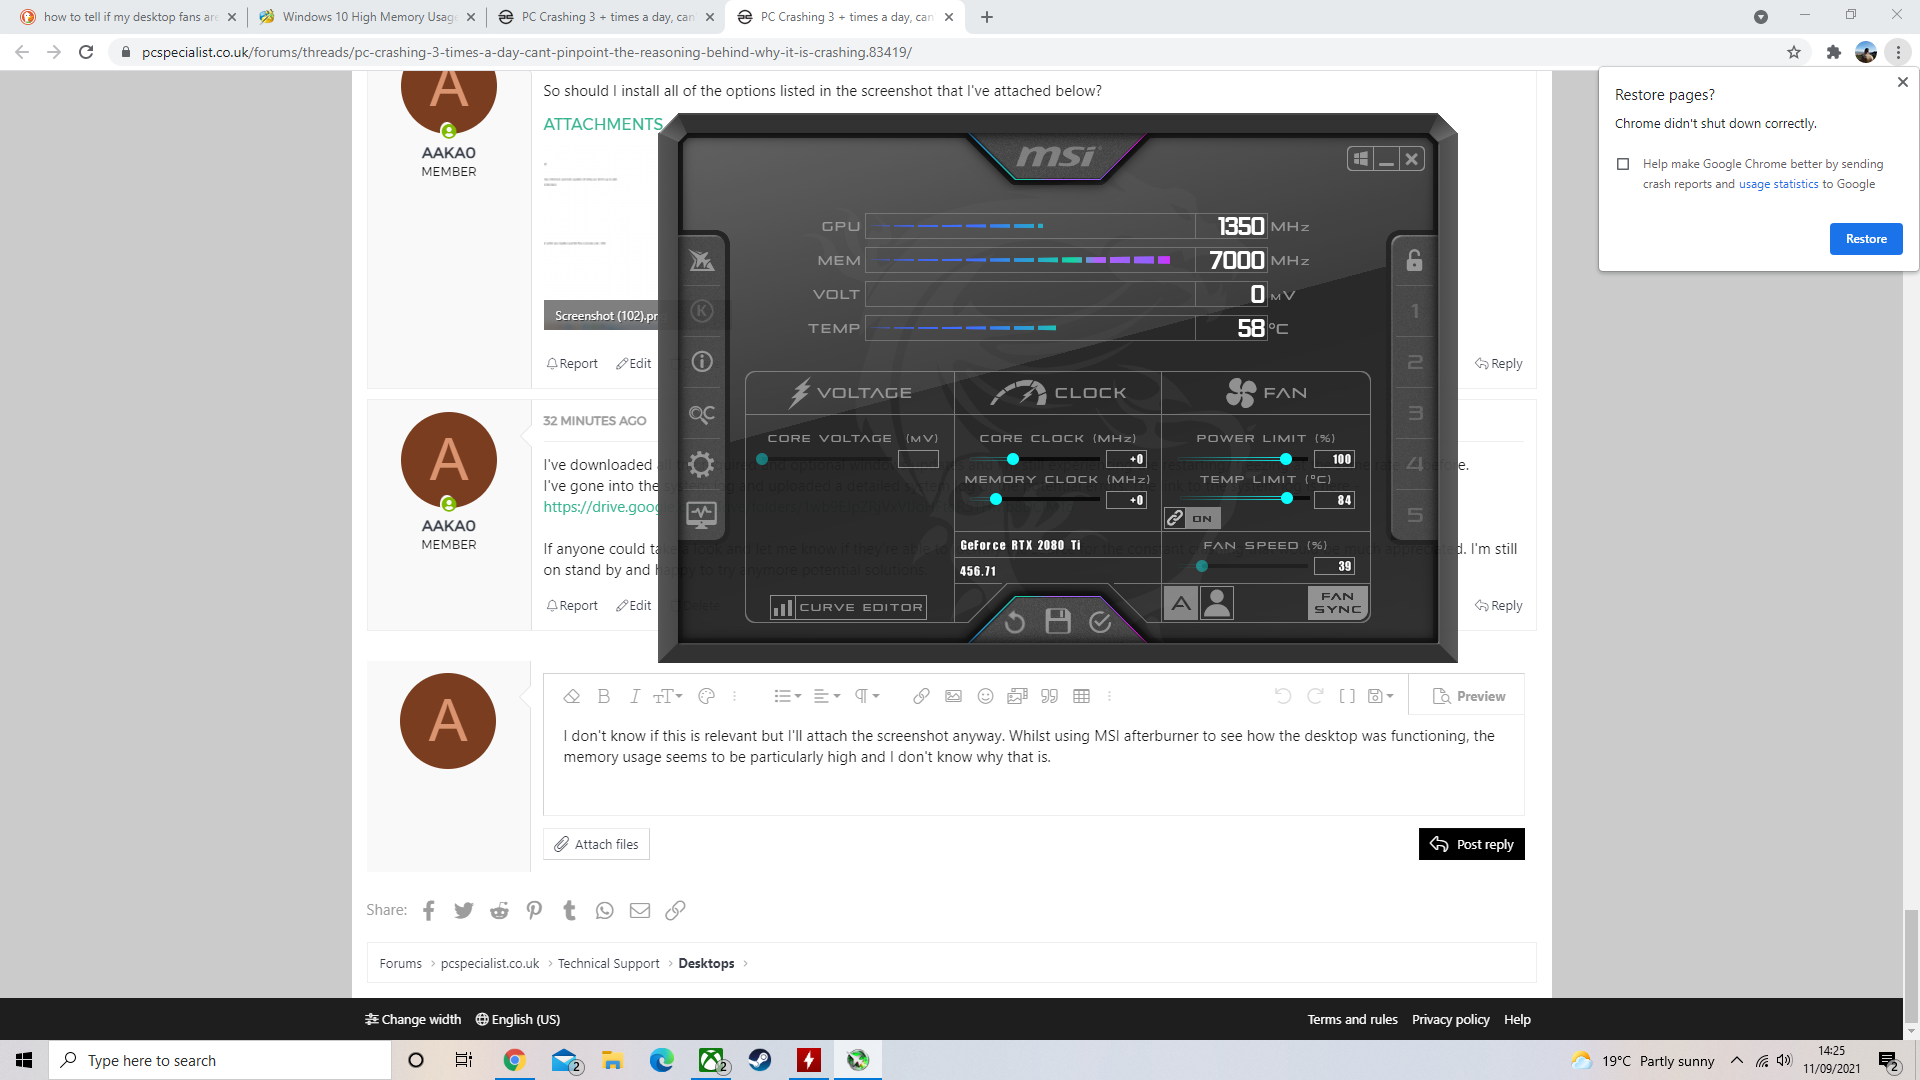Open Afterburner hardware monitor window icon

click(702, 515)
